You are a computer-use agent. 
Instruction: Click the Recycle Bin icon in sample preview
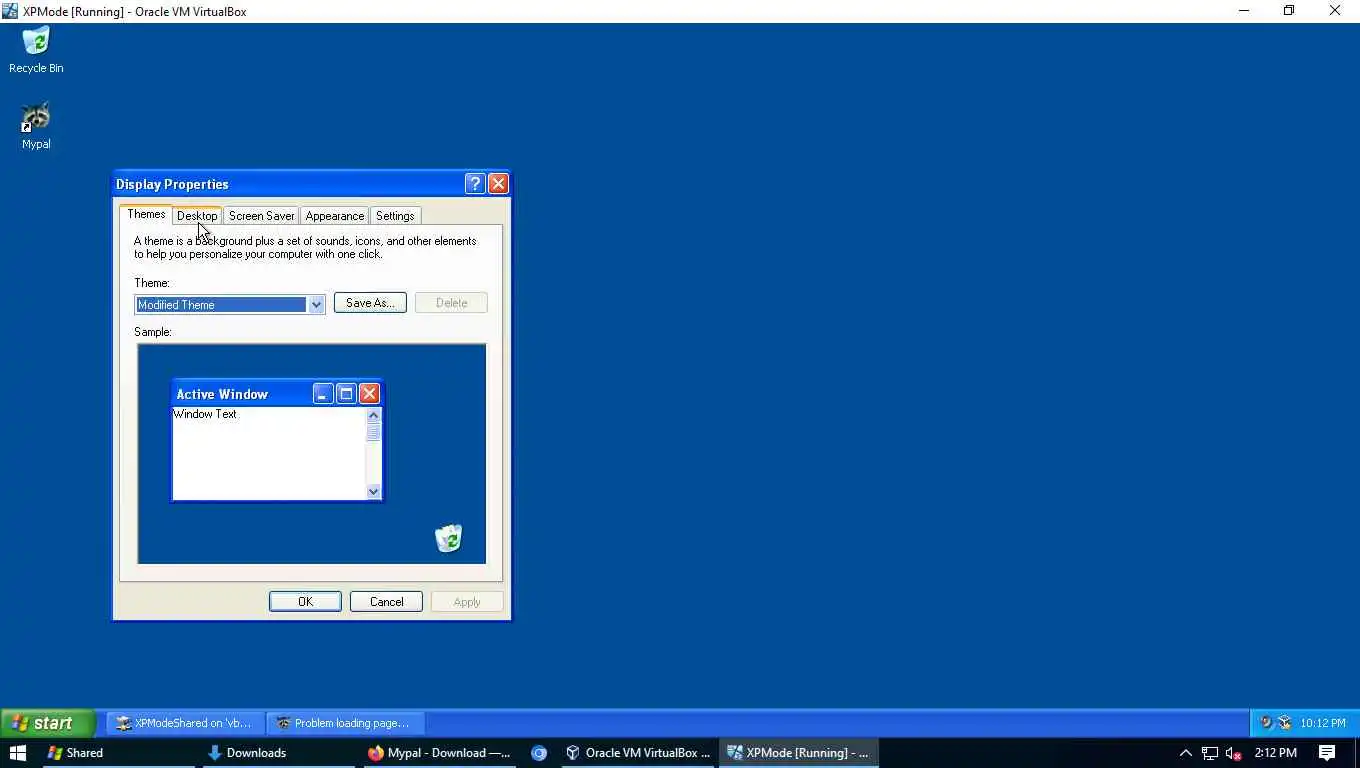449,538
